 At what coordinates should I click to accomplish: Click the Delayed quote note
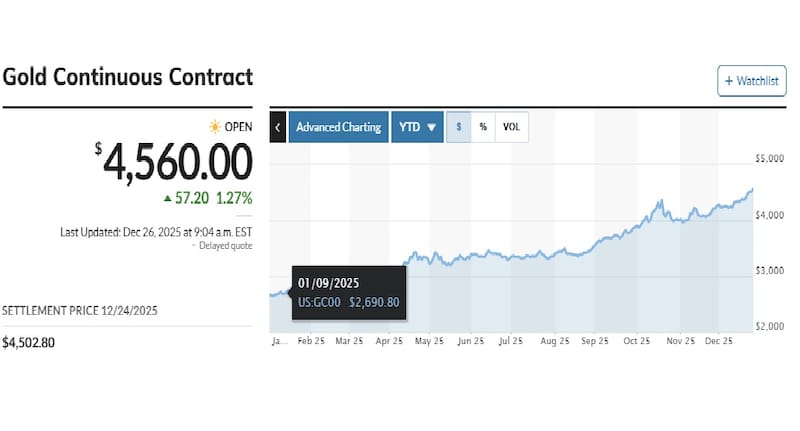[x=225, y=245]
